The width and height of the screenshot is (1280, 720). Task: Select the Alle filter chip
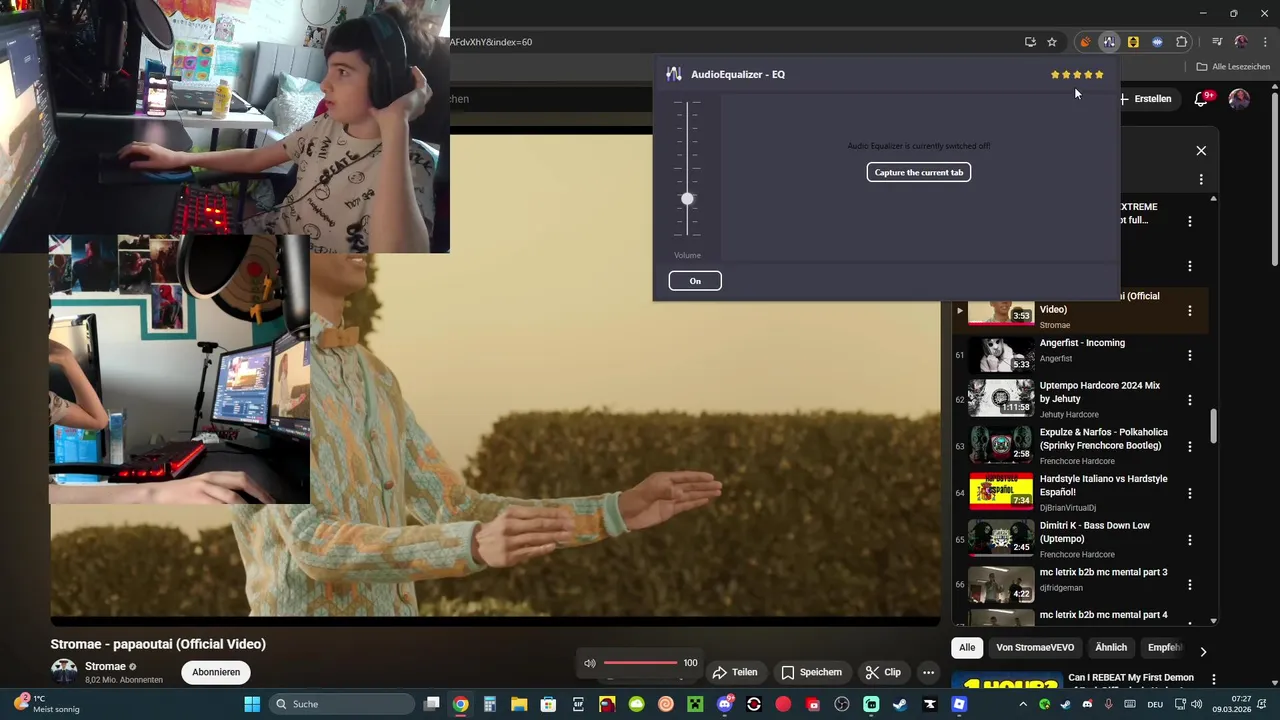click(967, 648)
